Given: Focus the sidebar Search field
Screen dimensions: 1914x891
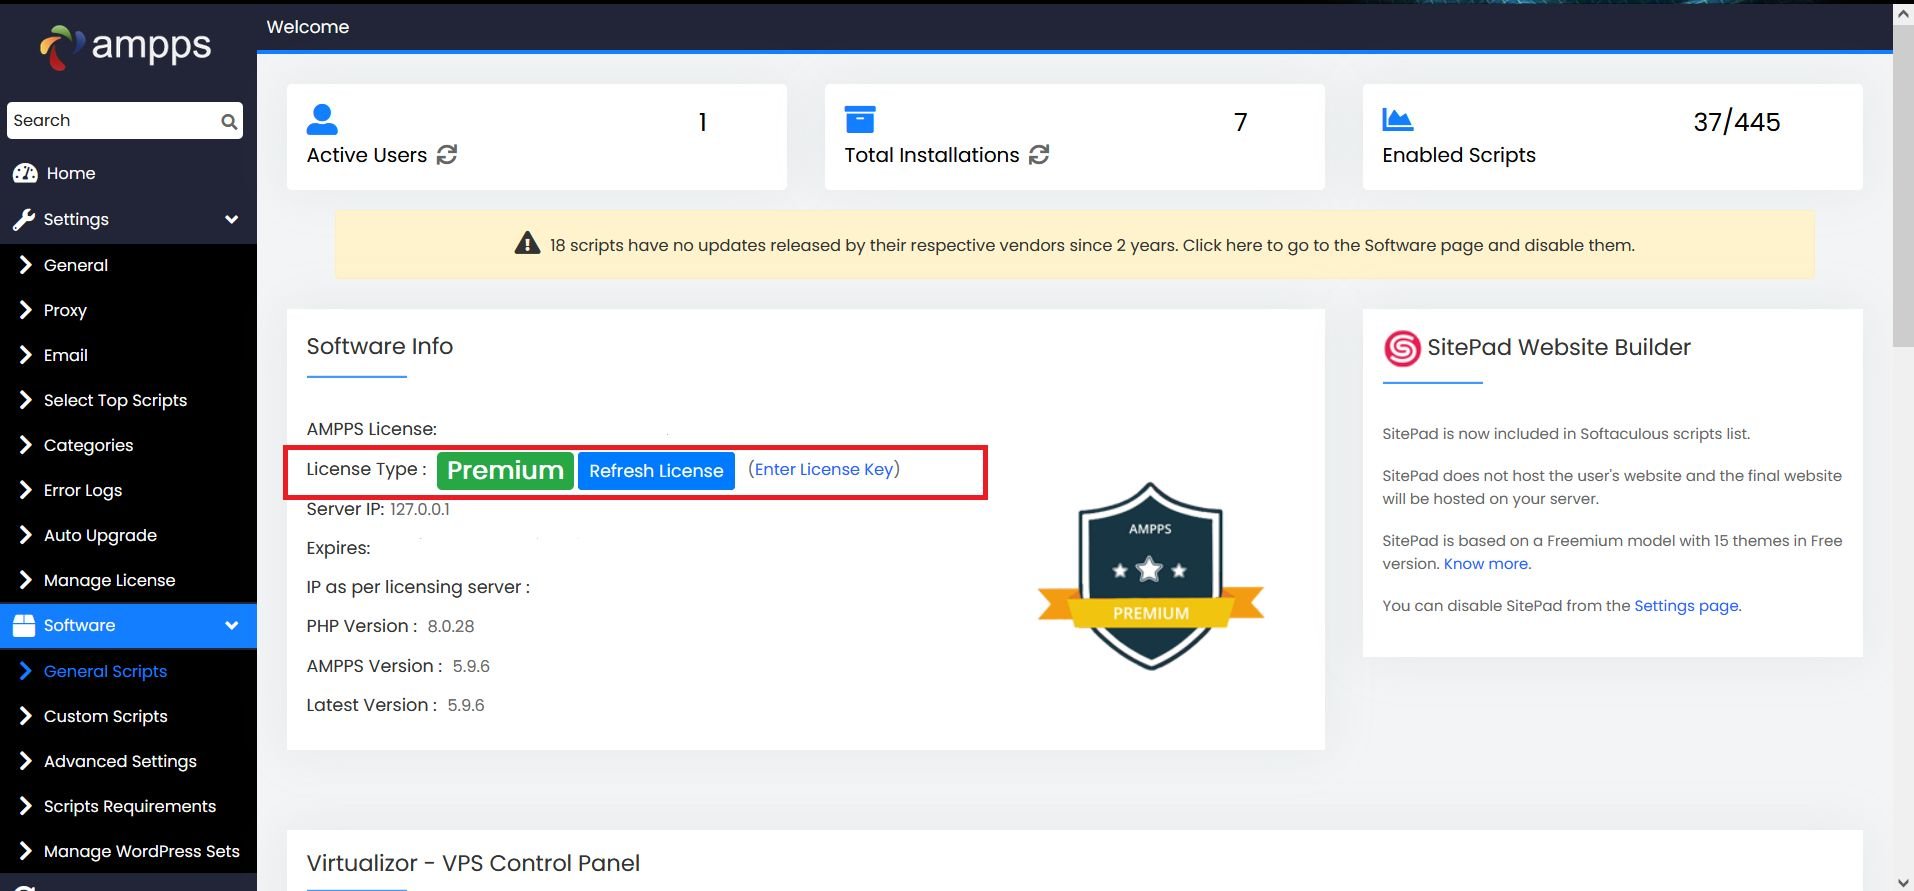Looking at the screenshot, I should click(x=112, y=121).
